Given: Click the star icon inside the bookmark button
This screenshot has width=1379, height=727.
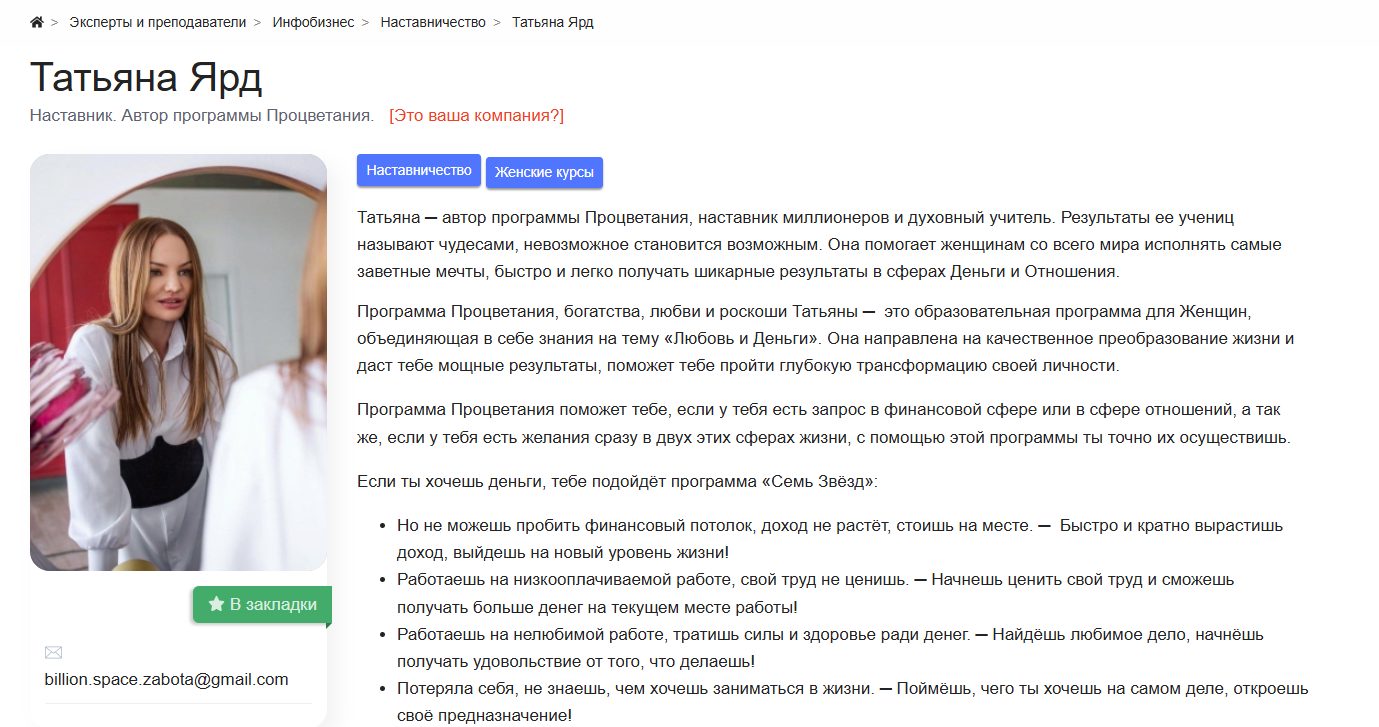Looking at the screenshot, I should [216, 603].
